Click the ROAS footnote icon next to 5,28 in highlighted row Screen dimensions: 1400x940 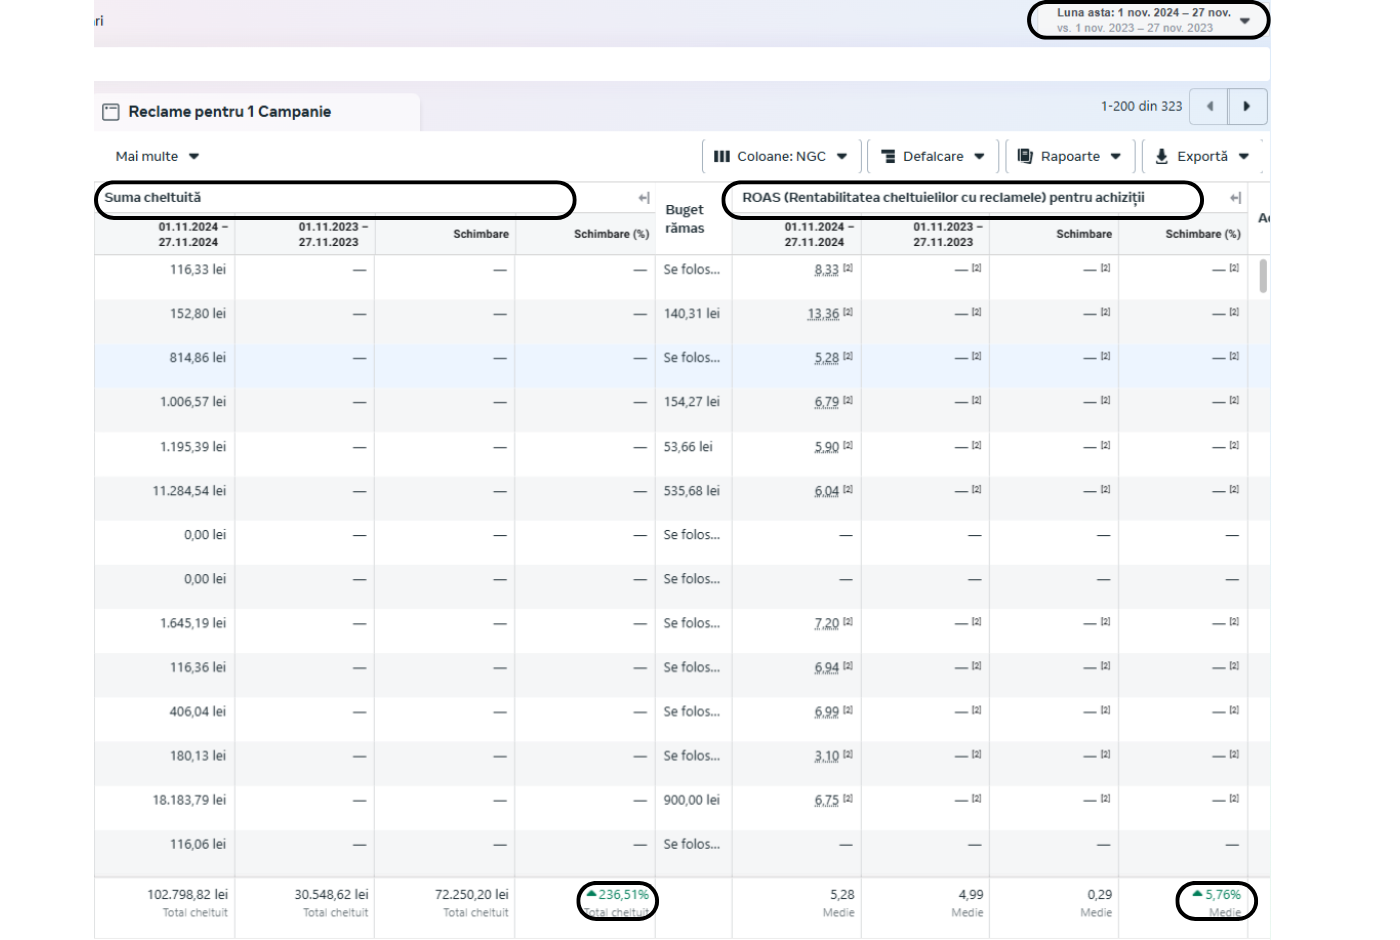848,356
